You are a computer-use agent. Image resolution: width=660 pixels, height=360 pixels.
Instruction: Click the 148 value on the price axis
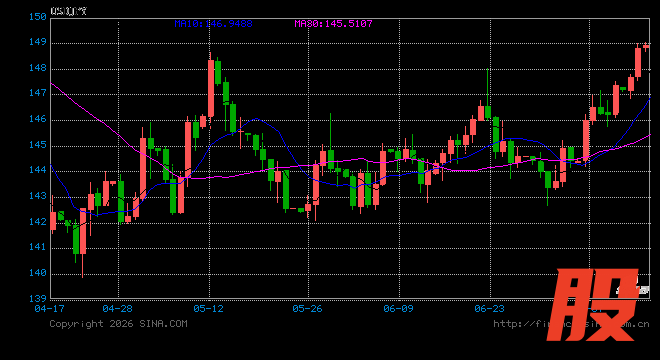(x=37, y=68)
